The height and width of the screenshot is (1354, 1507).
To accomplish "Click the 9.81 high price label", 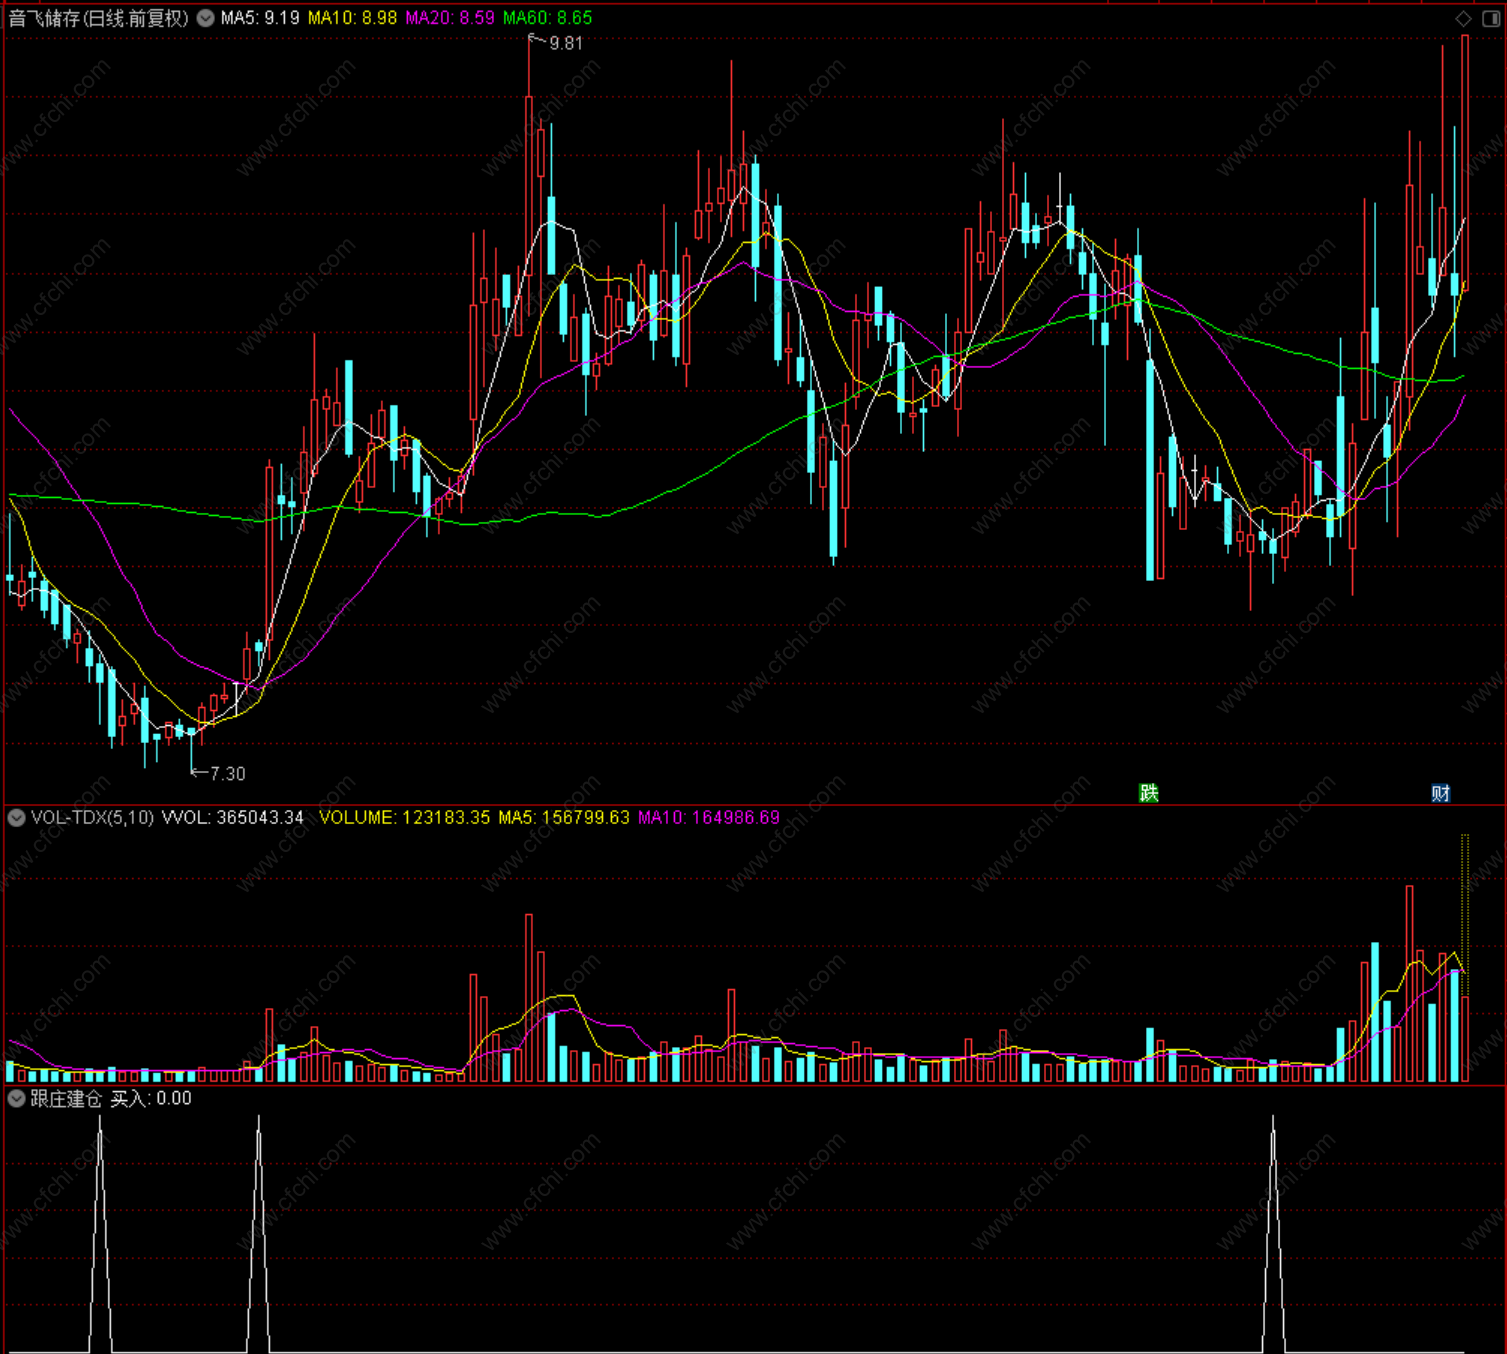I will click(566, 43).
